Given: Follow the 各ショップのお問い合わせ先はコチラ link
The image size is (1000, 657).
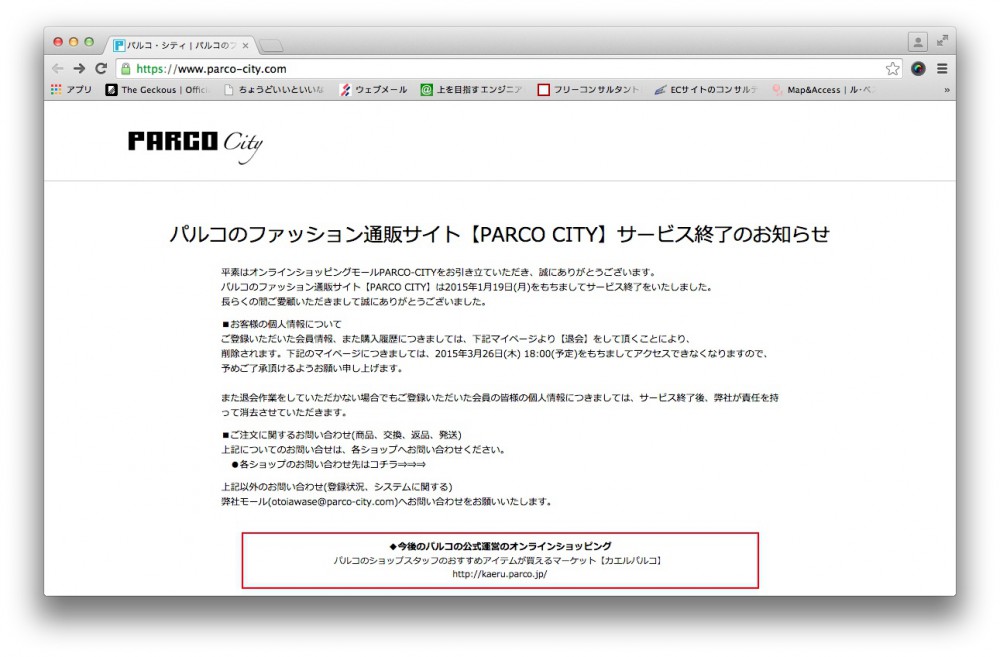Looking at the screenshot, I should [x=328, y=464].
